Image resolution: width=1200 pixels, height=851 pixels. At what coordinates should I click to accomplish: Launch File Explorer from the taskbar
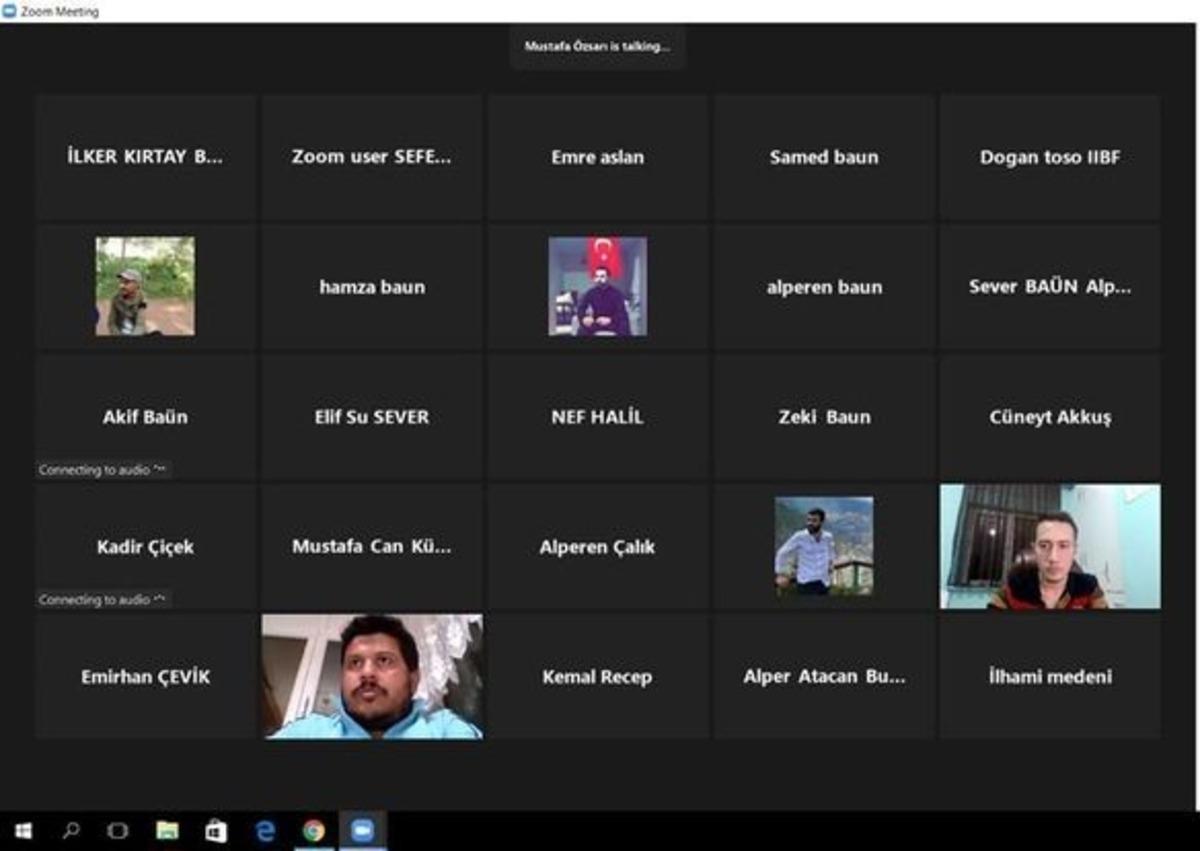coord(167,830)
